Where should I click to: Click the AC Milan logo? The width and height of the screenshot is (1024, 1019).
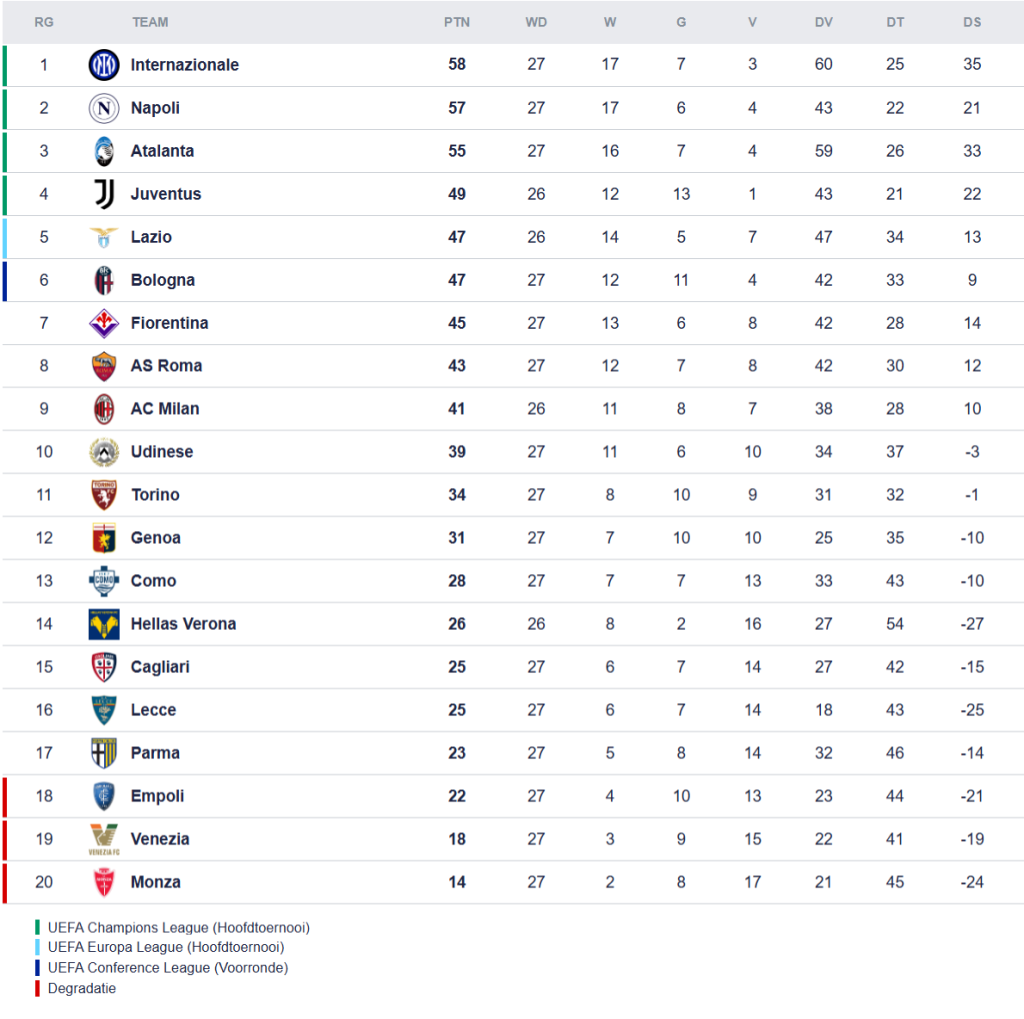point(104,409)
